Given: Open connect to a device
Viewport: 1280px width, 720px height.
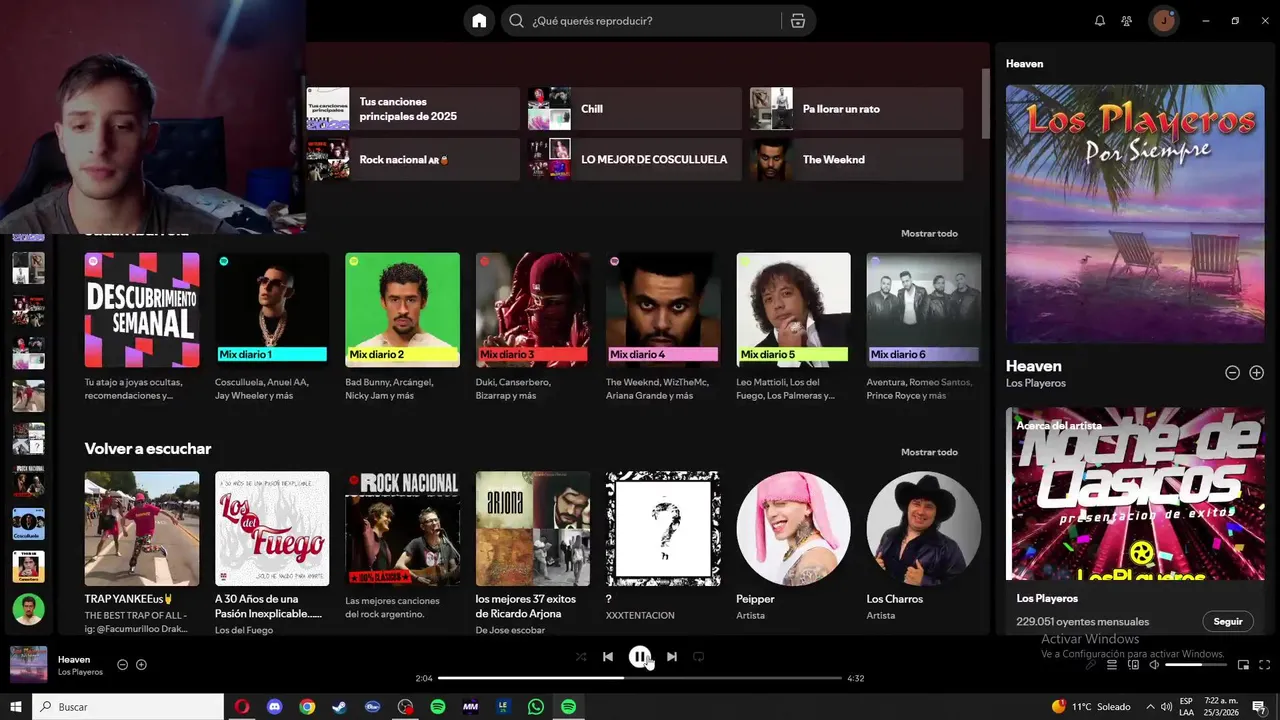Looking at the screenshot, I should click(x=1134, y=665).
